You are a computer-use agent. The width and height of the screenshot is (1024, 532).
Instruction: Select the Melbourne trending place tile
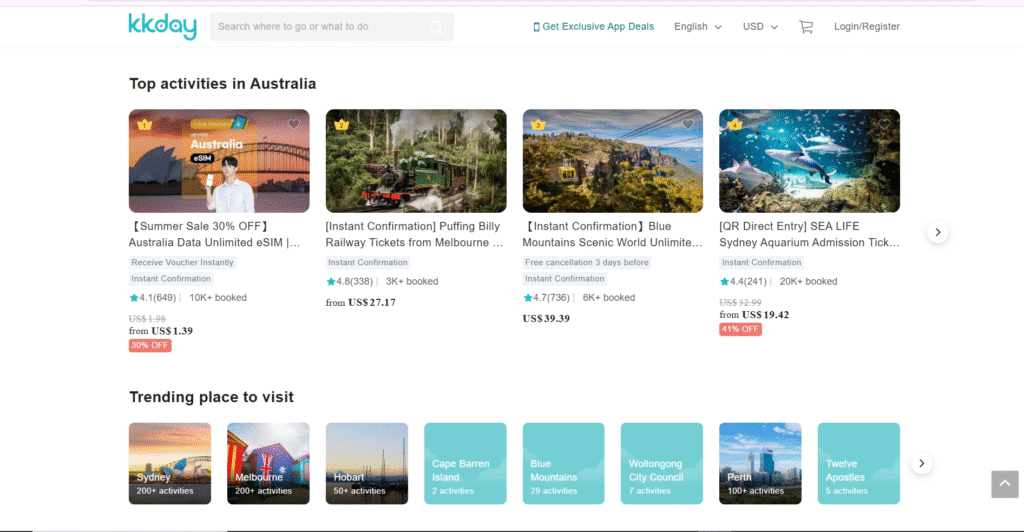pyautogui.click(x=268, y=463)
